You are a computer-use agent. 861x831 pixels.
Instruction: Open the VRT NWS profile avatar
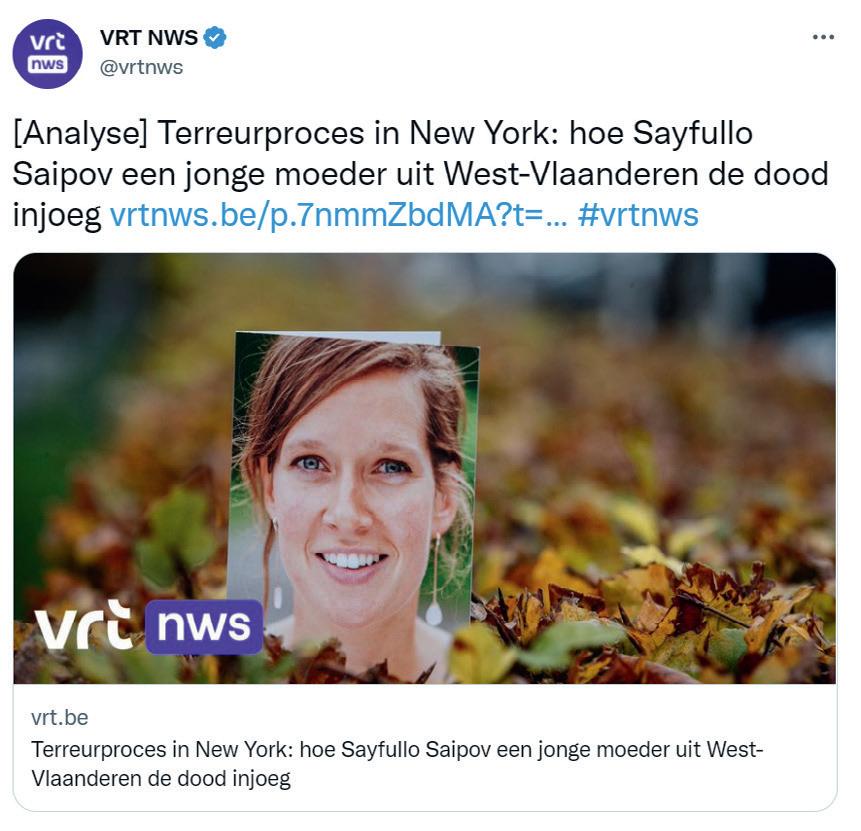click(48, 54)
